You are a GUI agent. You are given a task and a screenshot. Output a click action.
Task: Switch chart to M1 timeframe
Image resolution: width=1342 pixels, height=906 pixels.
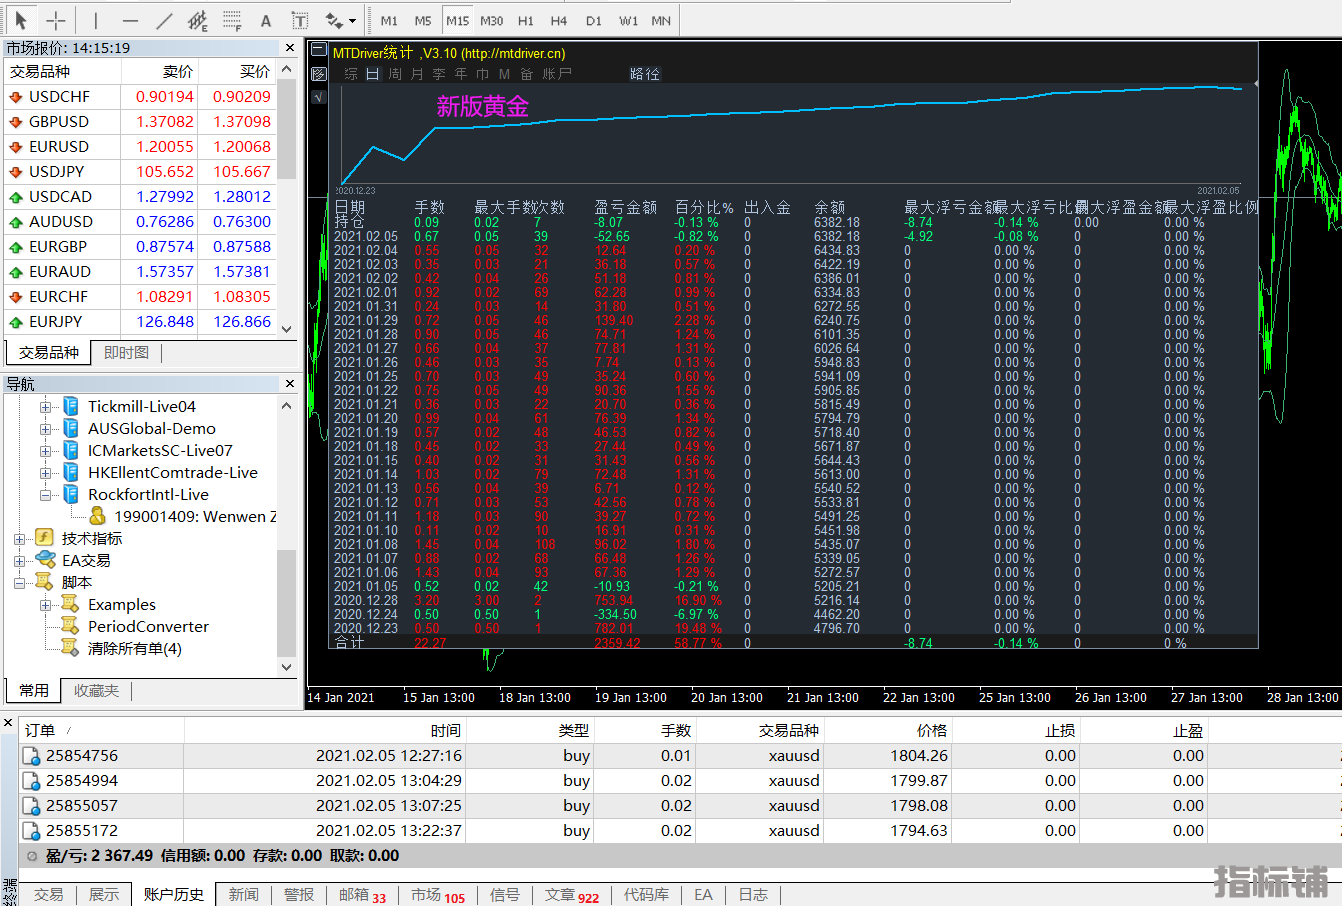point(389,20)
